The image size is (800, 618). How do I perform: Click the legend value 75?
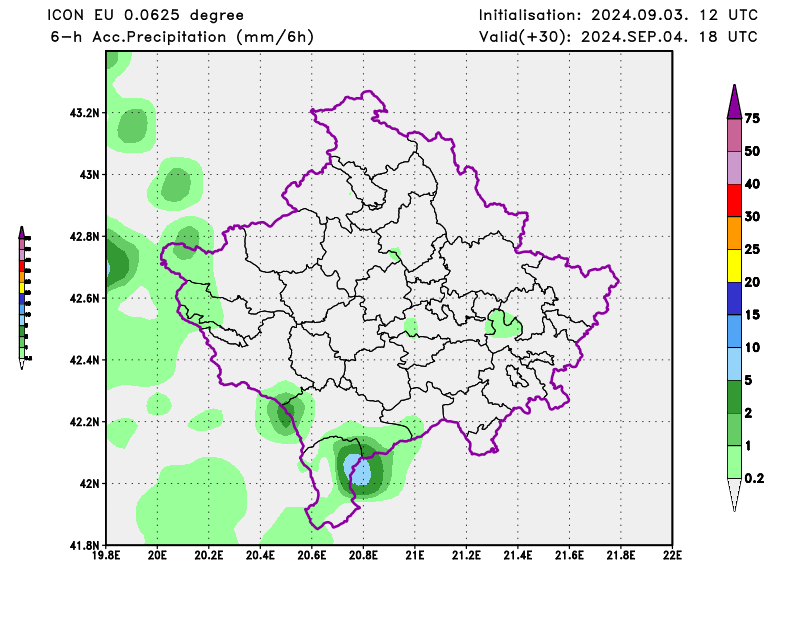click(x=752, y=119)
